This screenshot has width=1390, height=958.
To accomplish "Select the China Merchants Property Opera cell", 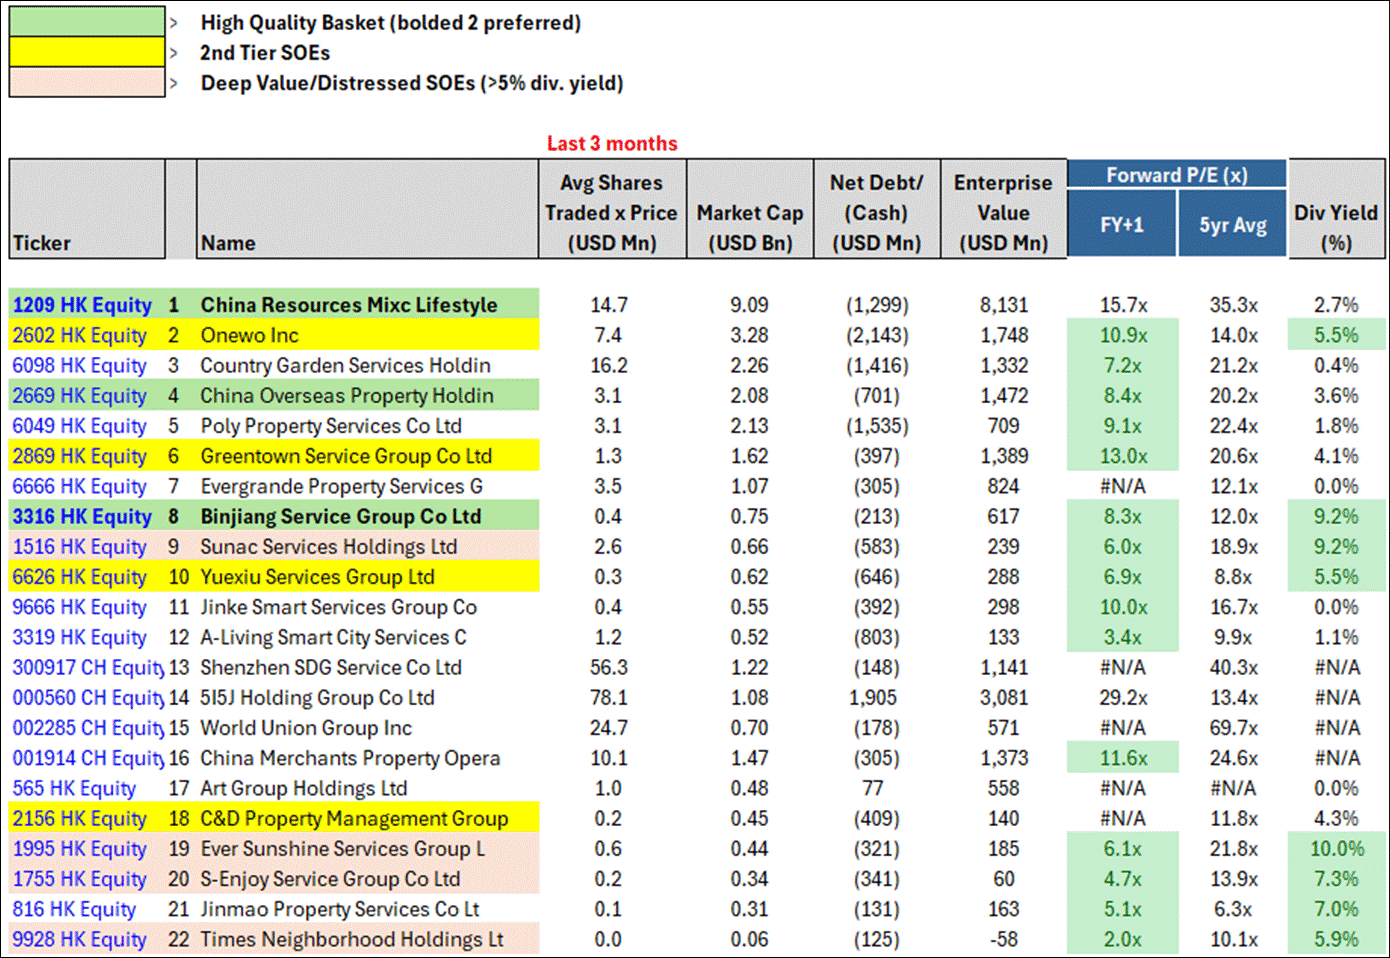I will pos(367,758).
